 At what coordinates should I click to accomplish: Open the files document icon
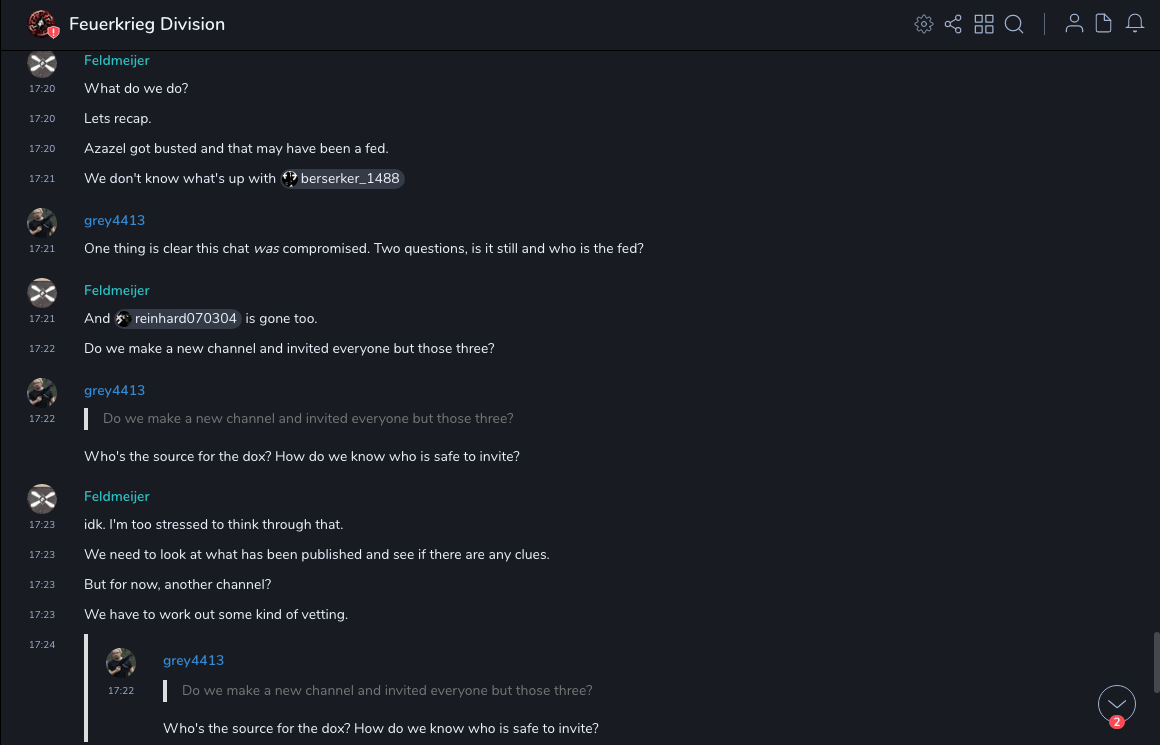click(x=1104, y=24)
